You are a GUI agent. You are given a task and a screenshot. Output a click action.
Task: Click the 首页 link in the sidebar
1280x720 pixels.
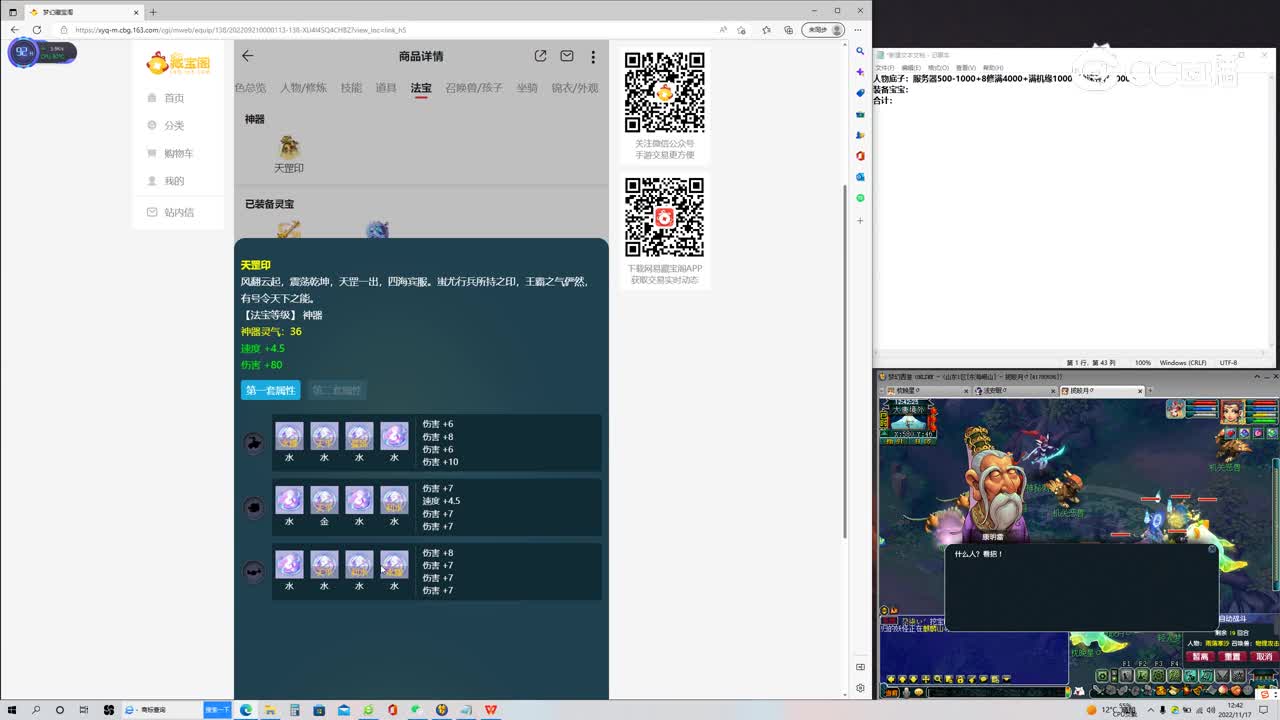(x=173, y=97)
